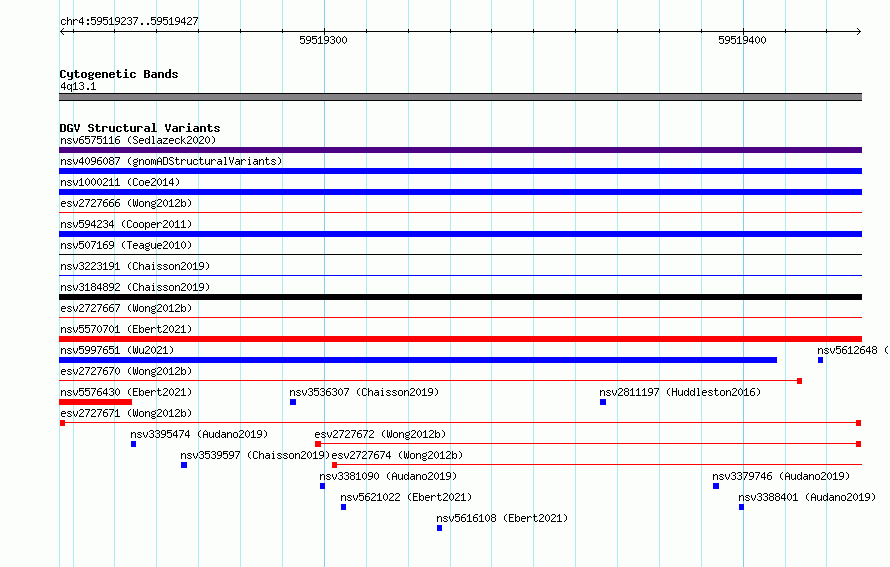Click nsv3381090 (Audano2019) label
This screenshot has height=567, width=890.
388,476
